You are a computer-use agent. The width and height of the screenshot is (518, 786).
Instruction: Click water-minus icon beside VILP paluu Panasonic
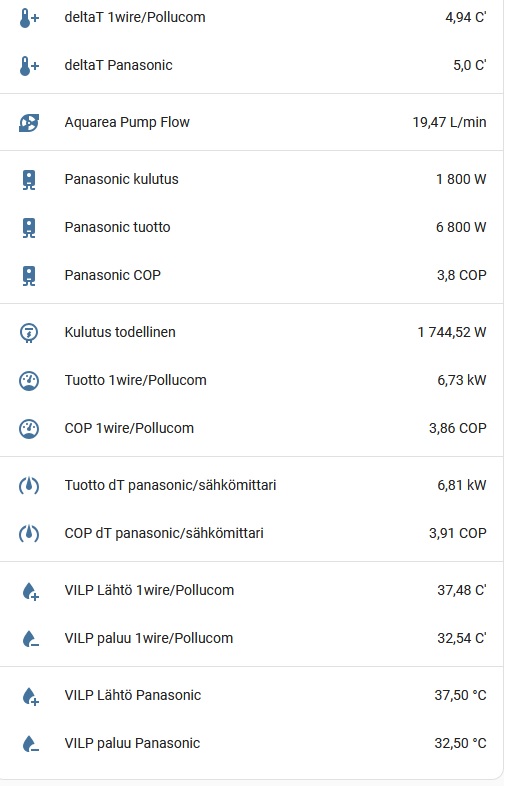pyautogui.click(x=30, y=744)
